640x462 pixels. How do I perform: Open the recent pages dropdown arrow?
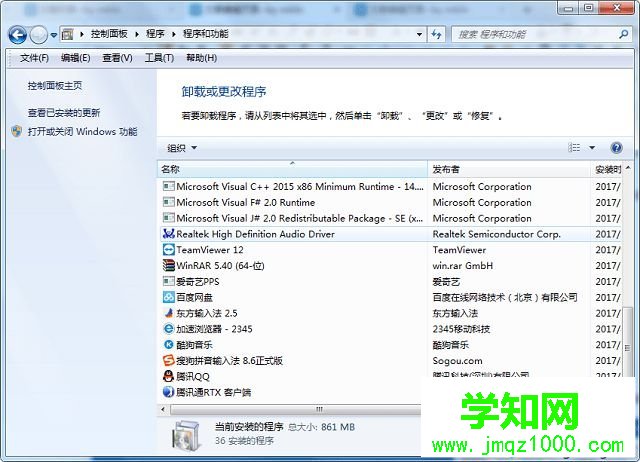(x=54, y=36)
